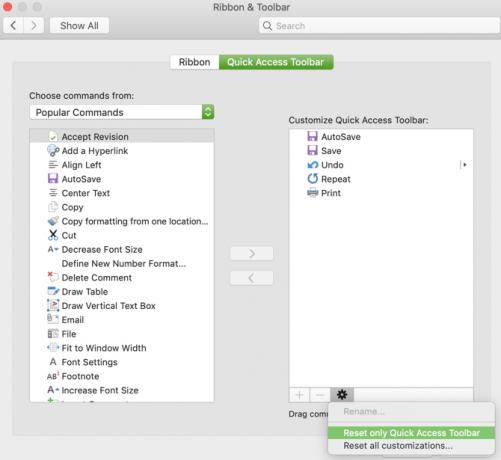Select the Quick Access Toolbar tab
Screen dimensions: 501x460
(276, 62)
